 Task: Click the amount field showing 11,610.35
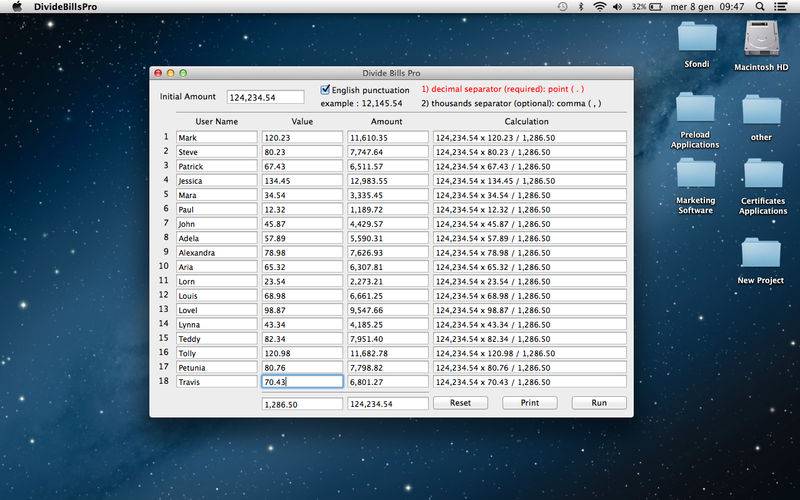tap(388, 138)
